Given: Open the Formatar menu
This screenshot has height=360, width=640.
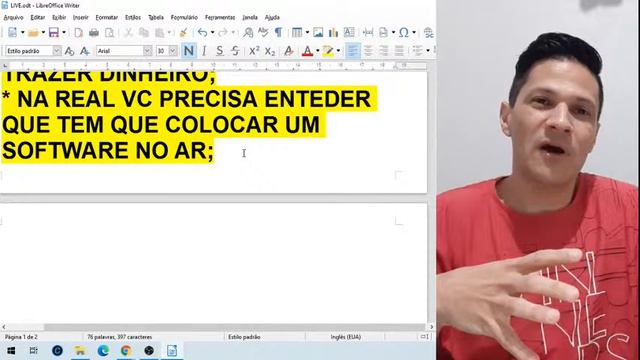Looking at the screenshot, I should 107,18.
